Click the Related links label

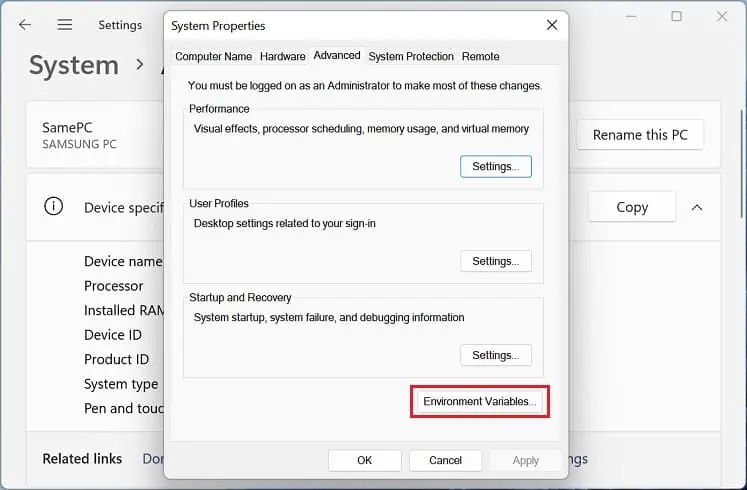point(82,459)
